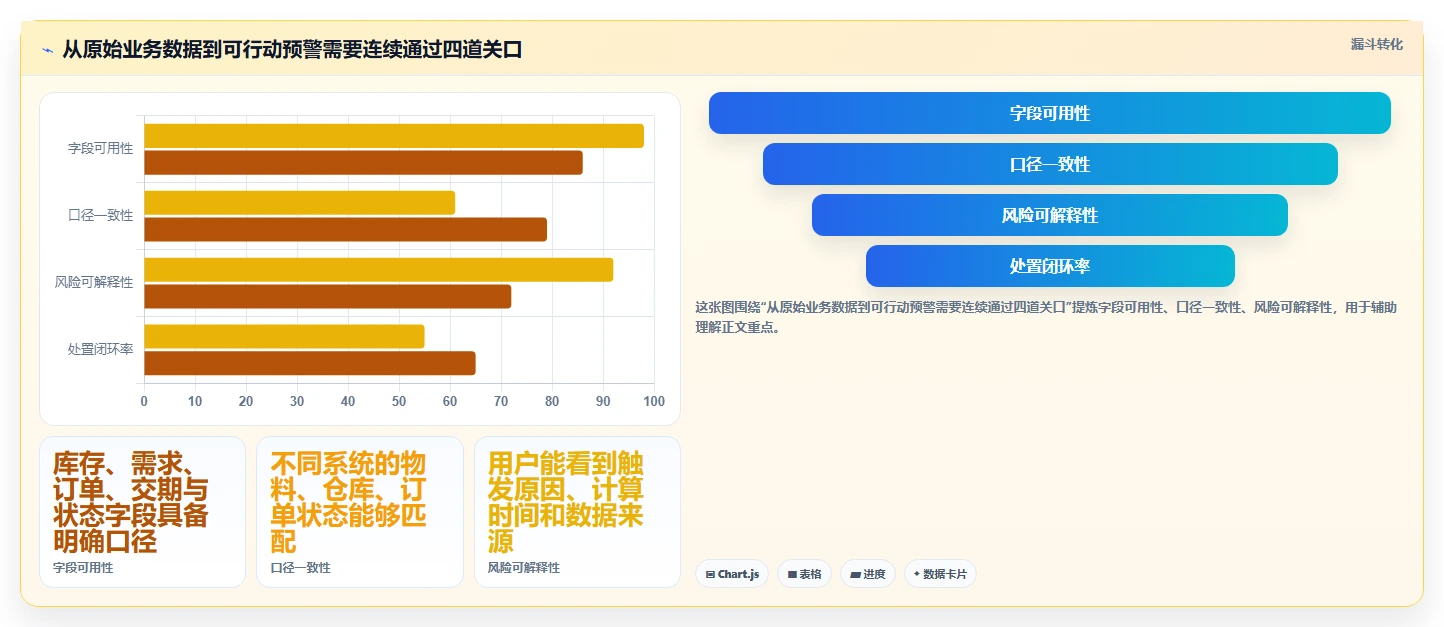The width and height of the screenshot is (1444, 627).
Task: Select the 风险可解释性 funnel stage
Action: [1050, 215]
